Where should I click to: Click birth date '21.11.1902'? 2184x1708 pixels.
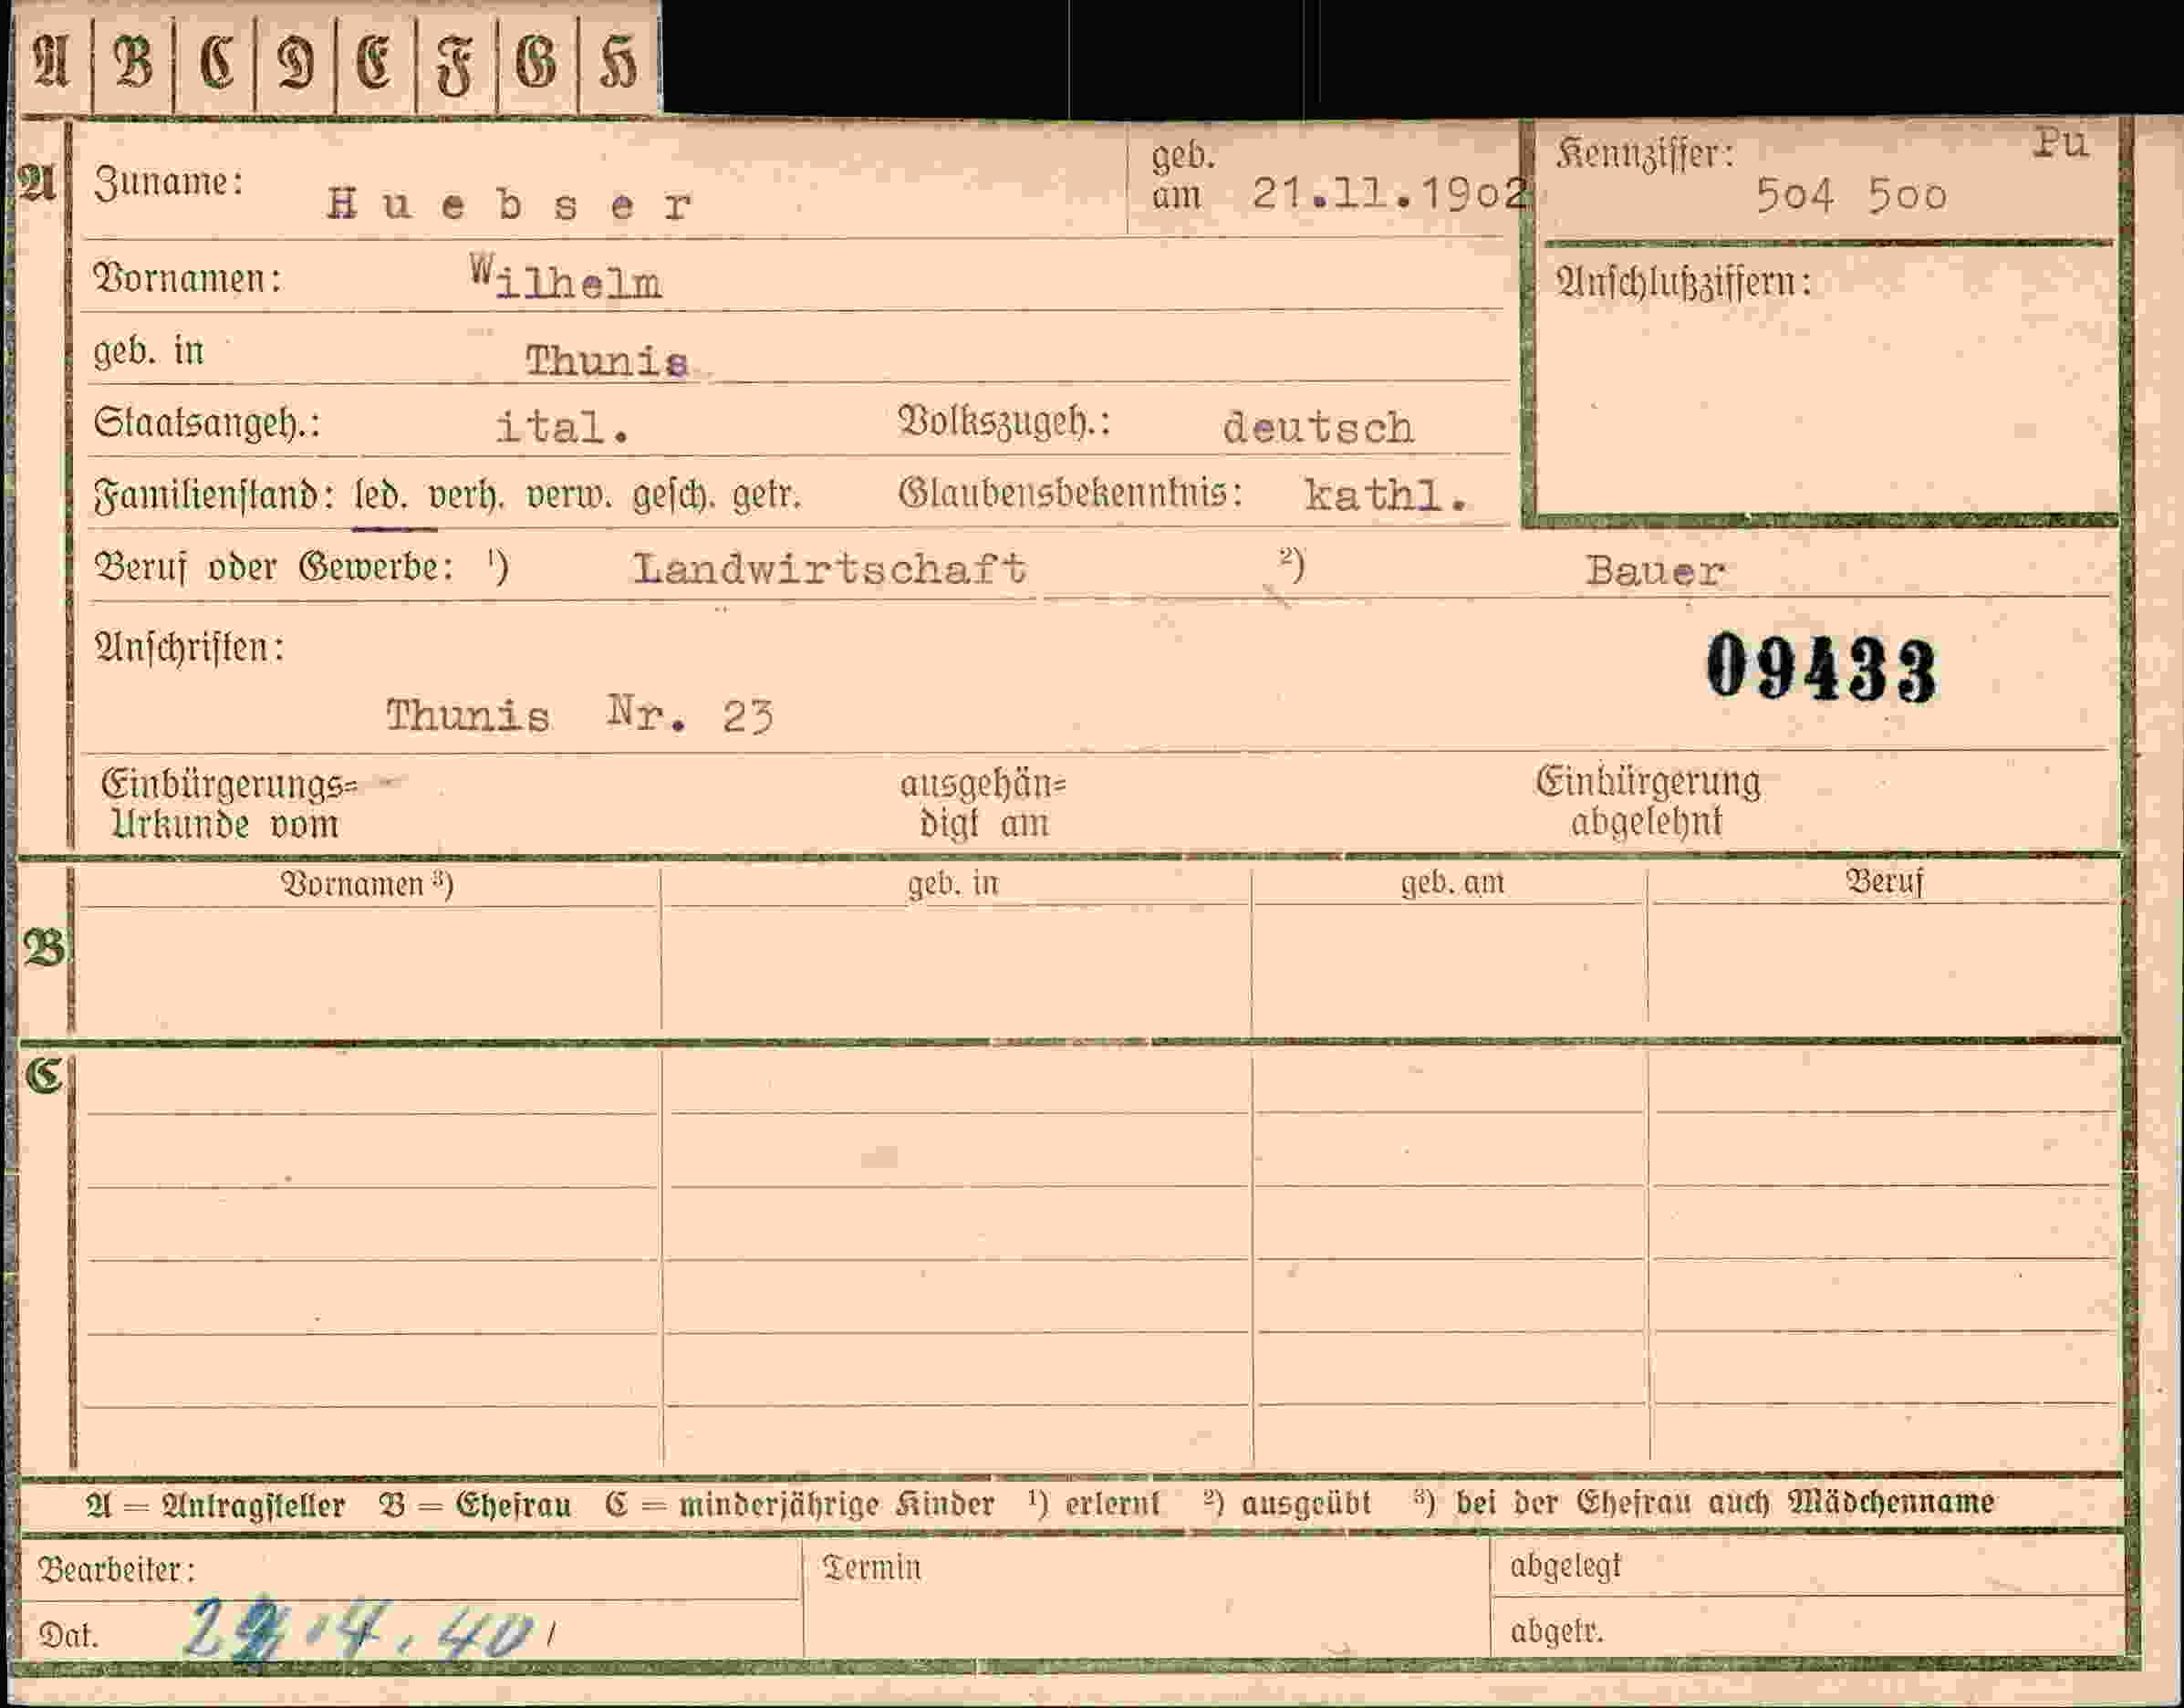[1390, 193]
